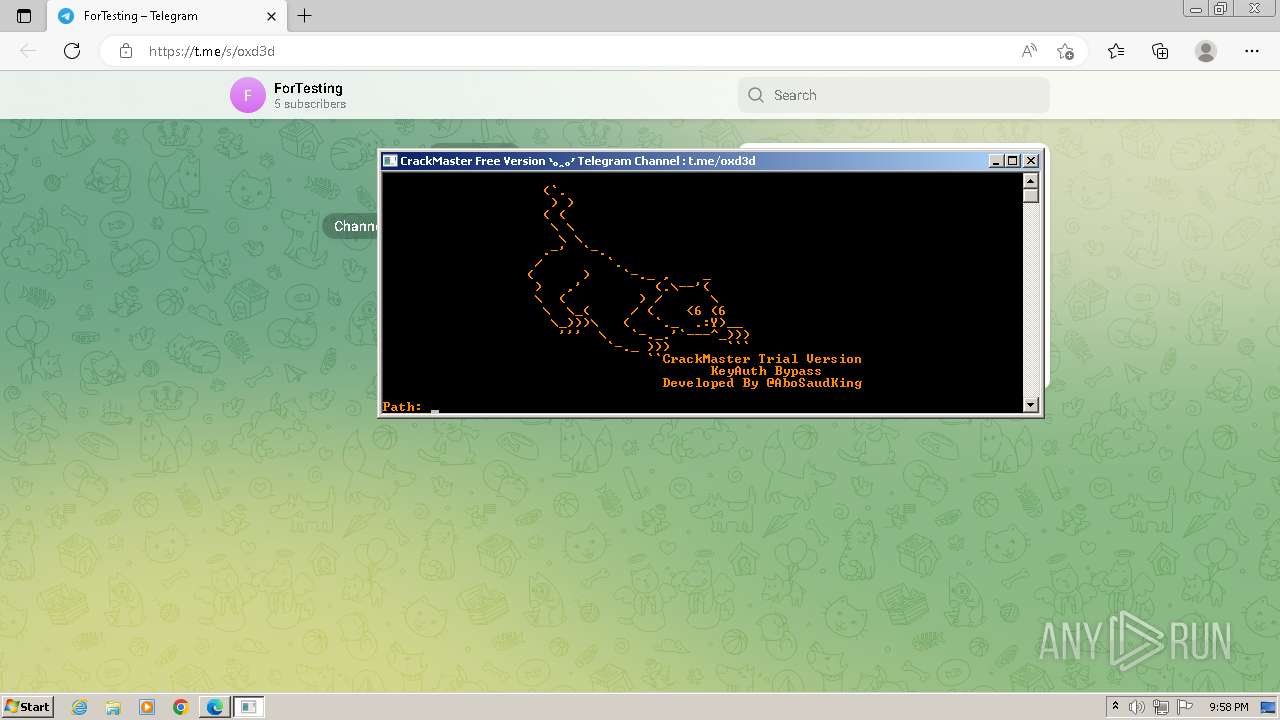Add this page to favorites
1280x720 pixels.
(1065, 51)
